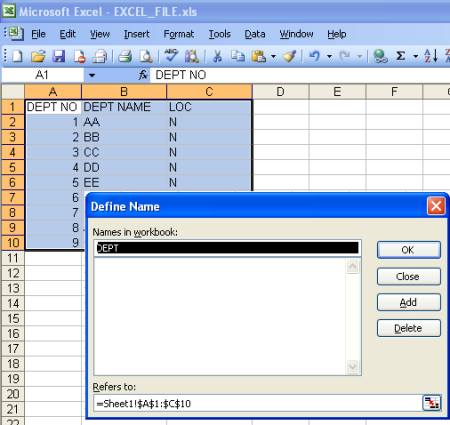Screen dimensions: 450x425
Task: Open the File menu
Action: tap(38, 34)
